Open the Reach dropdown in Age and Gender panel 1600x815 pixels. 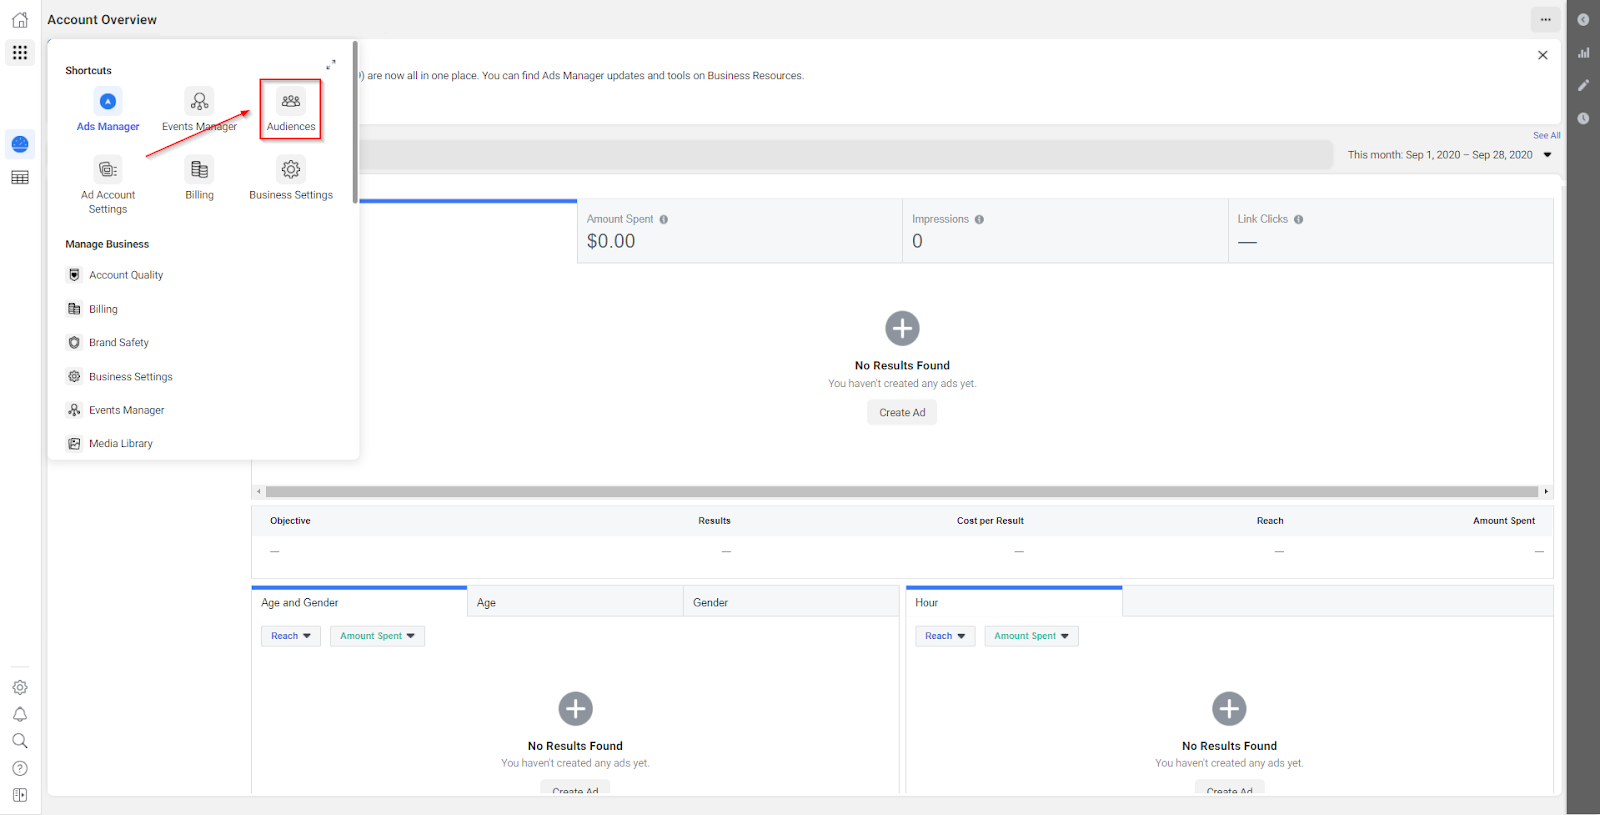click(291, 636)
